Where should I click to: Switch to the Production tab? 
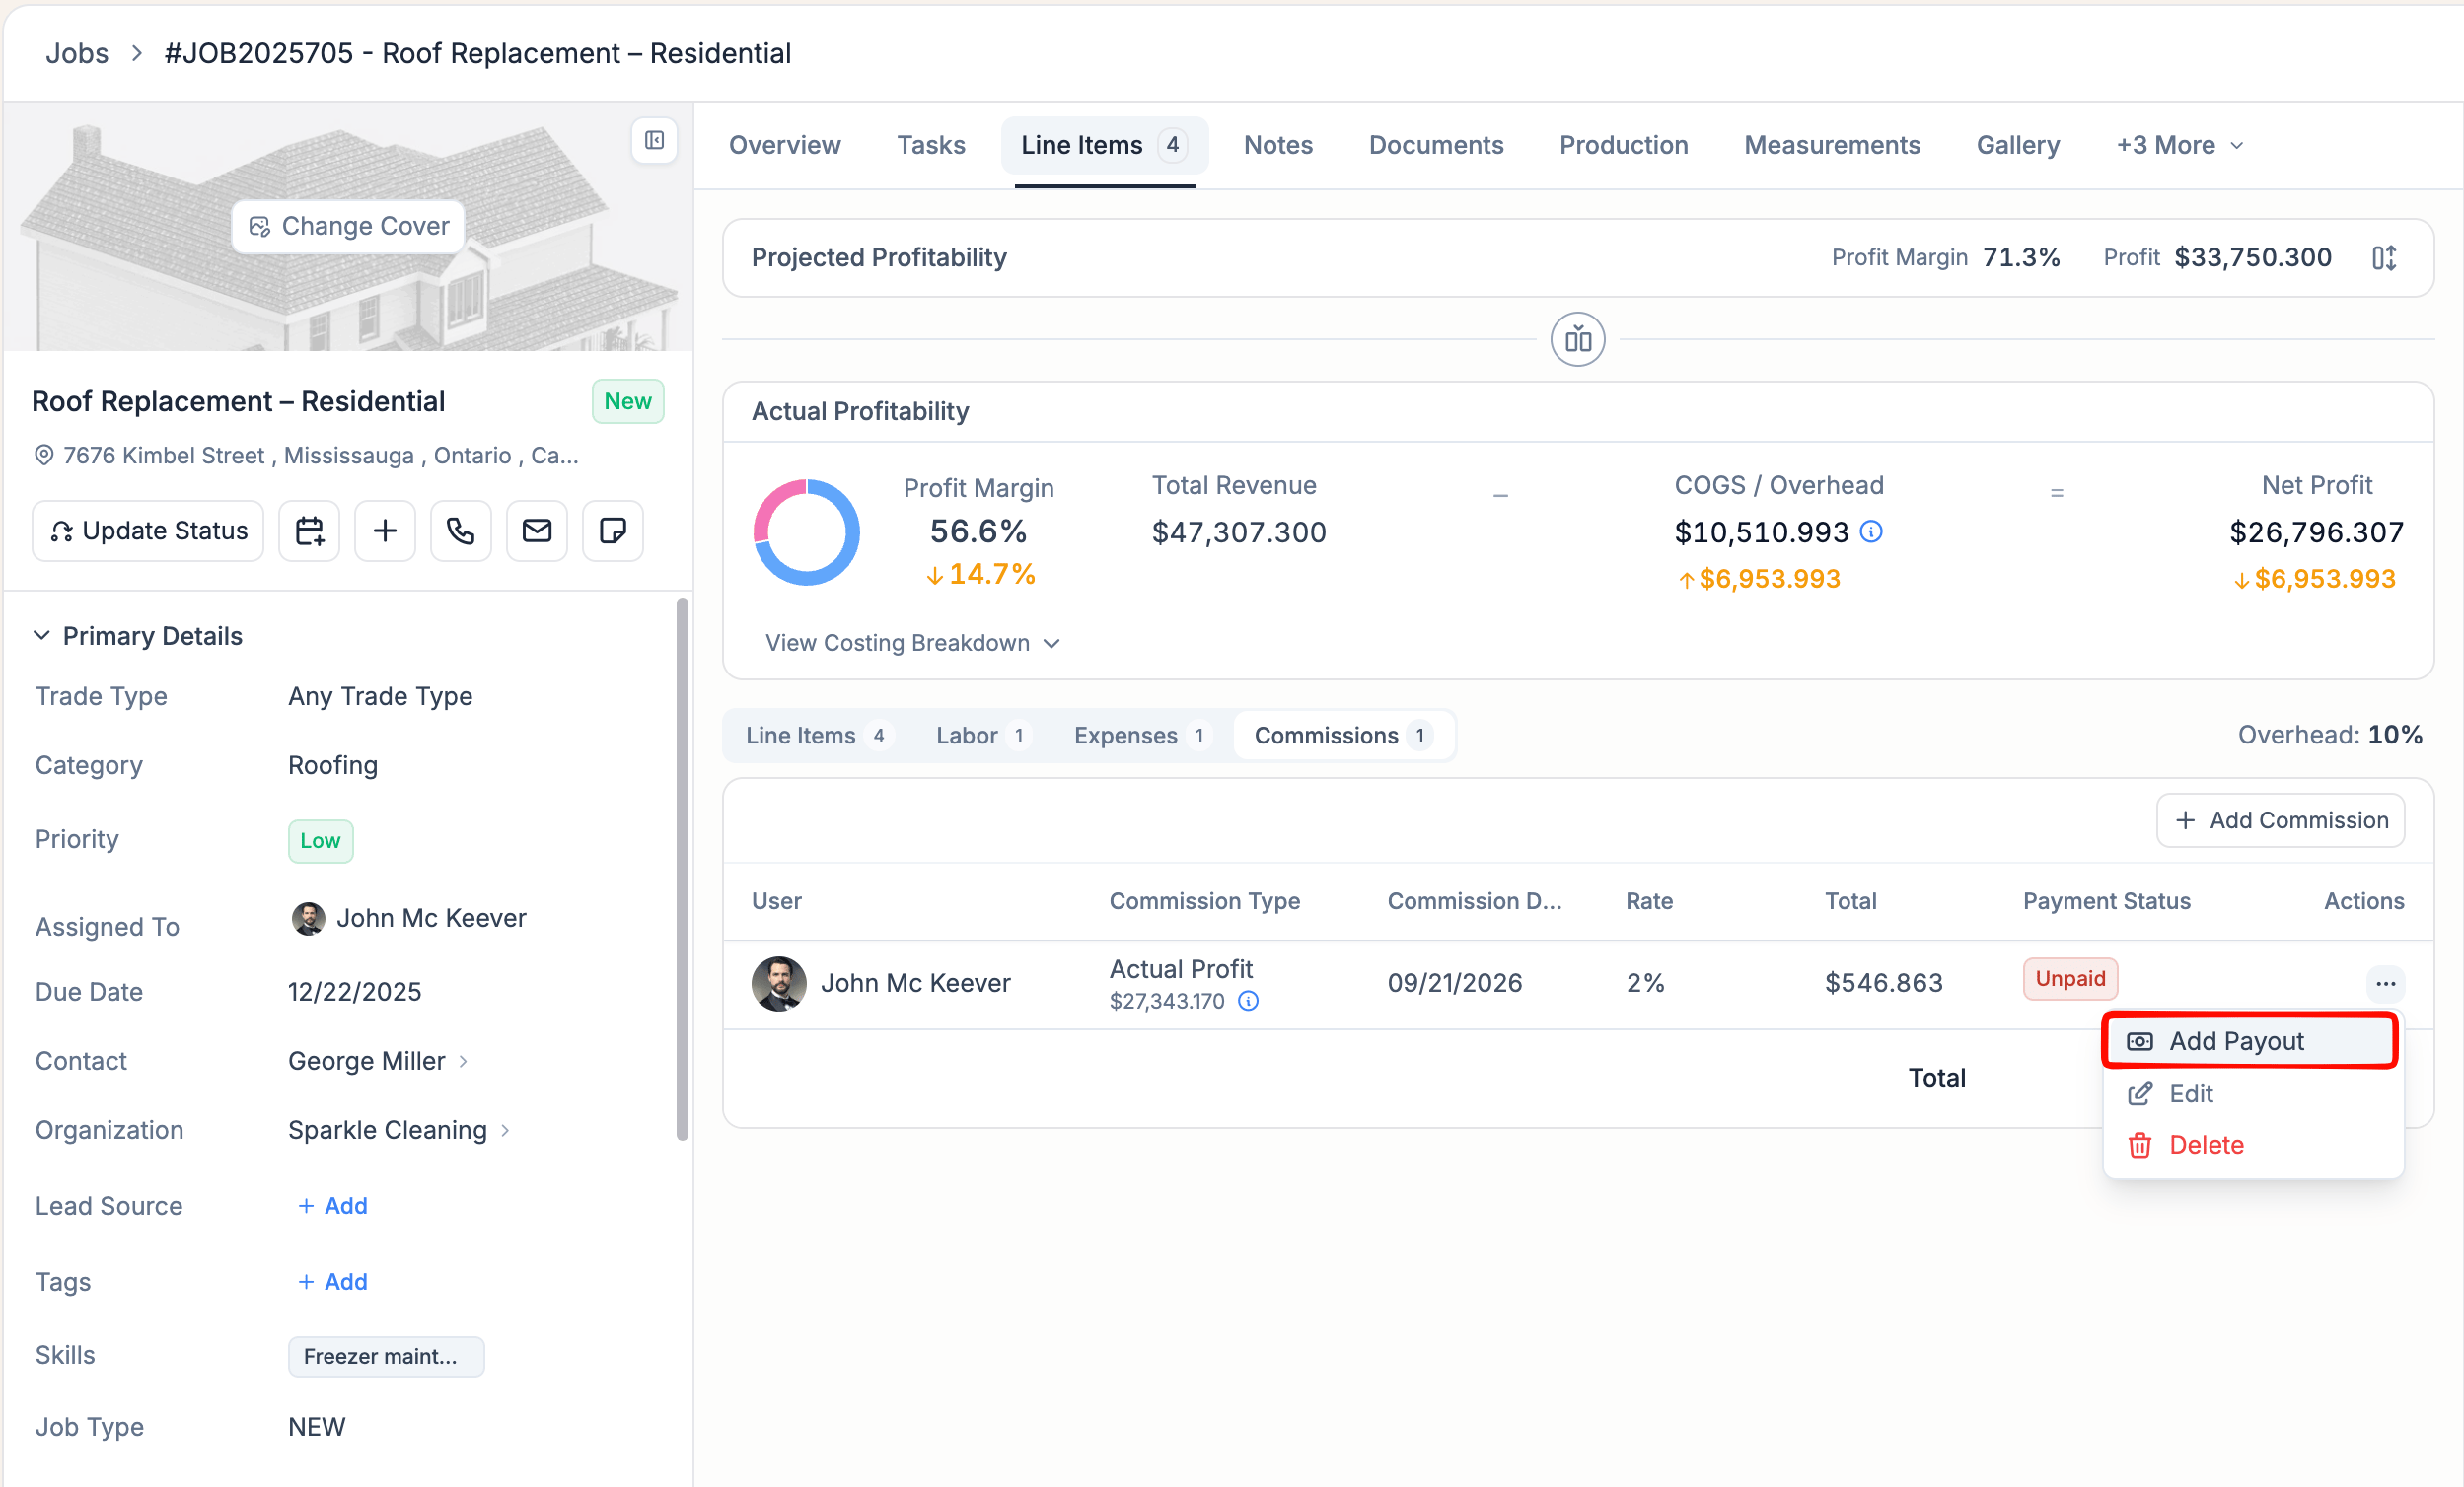tap(1624, 145)
